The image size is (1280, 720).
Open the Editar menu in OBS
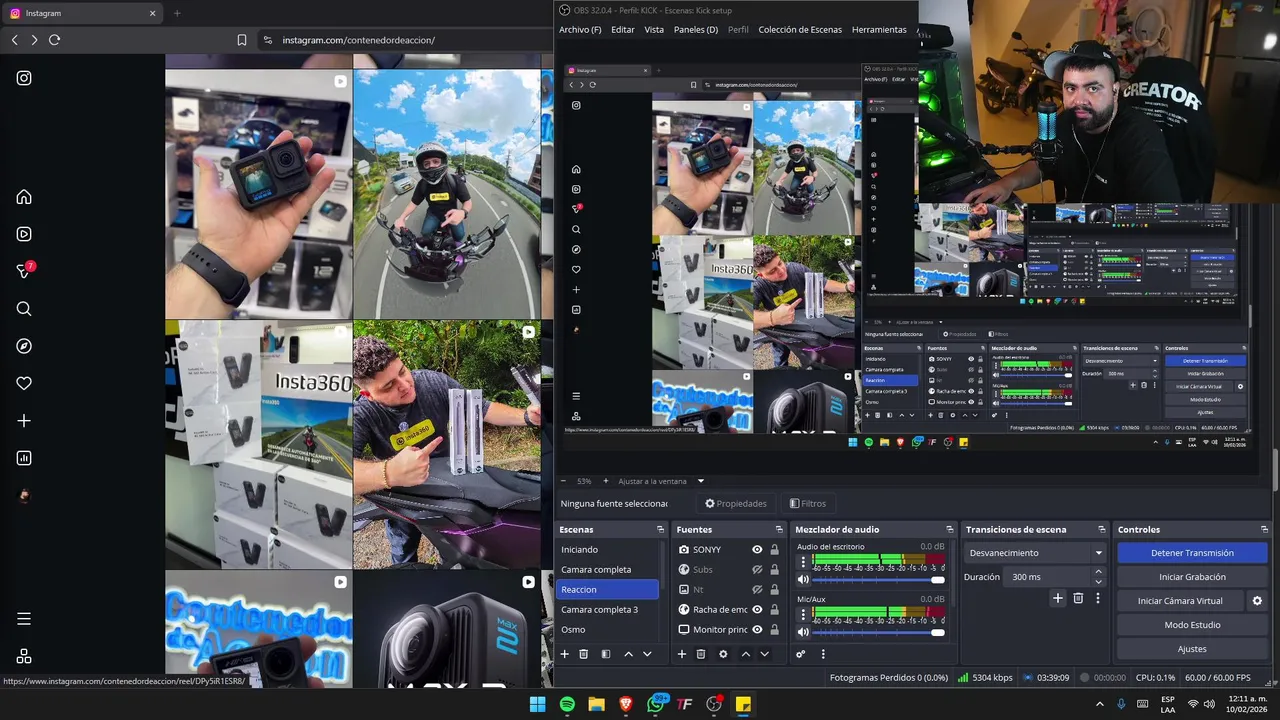[x=623, y=30]
